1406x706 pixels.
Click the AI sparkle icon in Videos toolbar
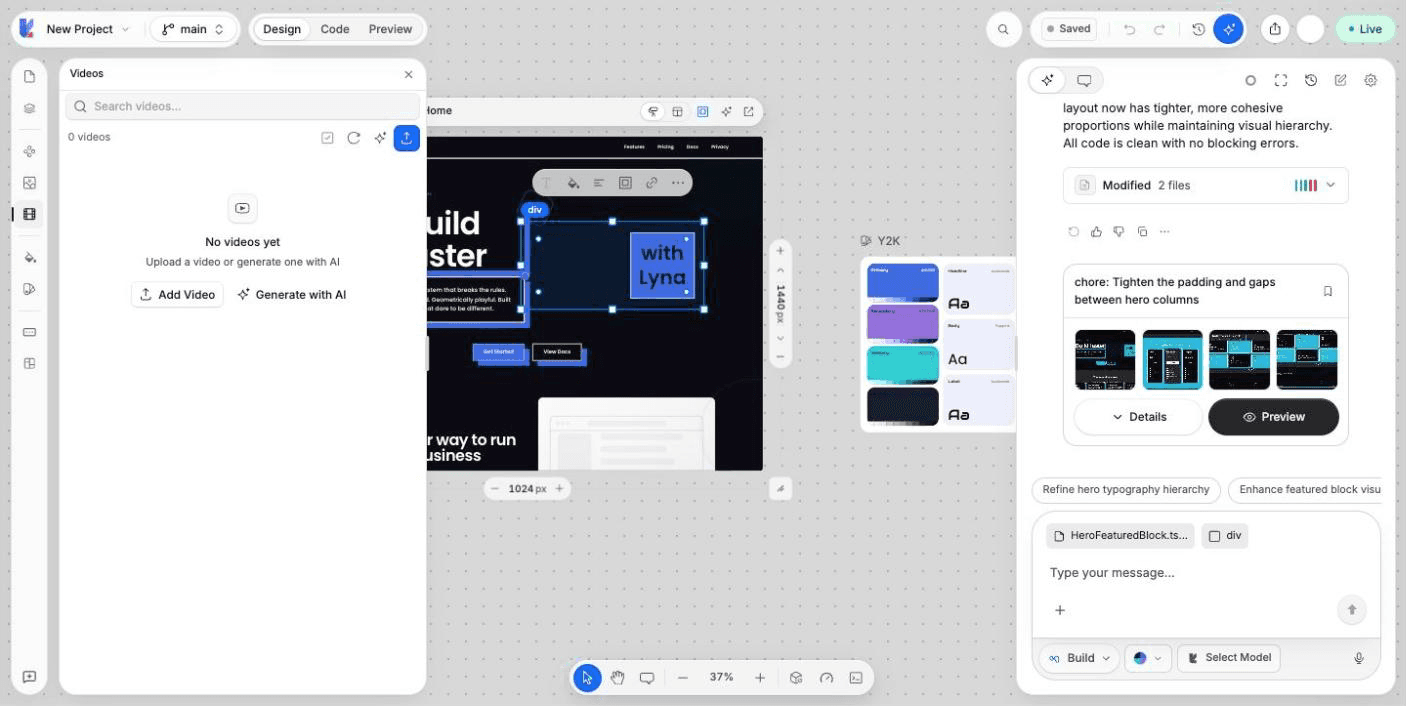pyautogui.click(x=380, y=138)
